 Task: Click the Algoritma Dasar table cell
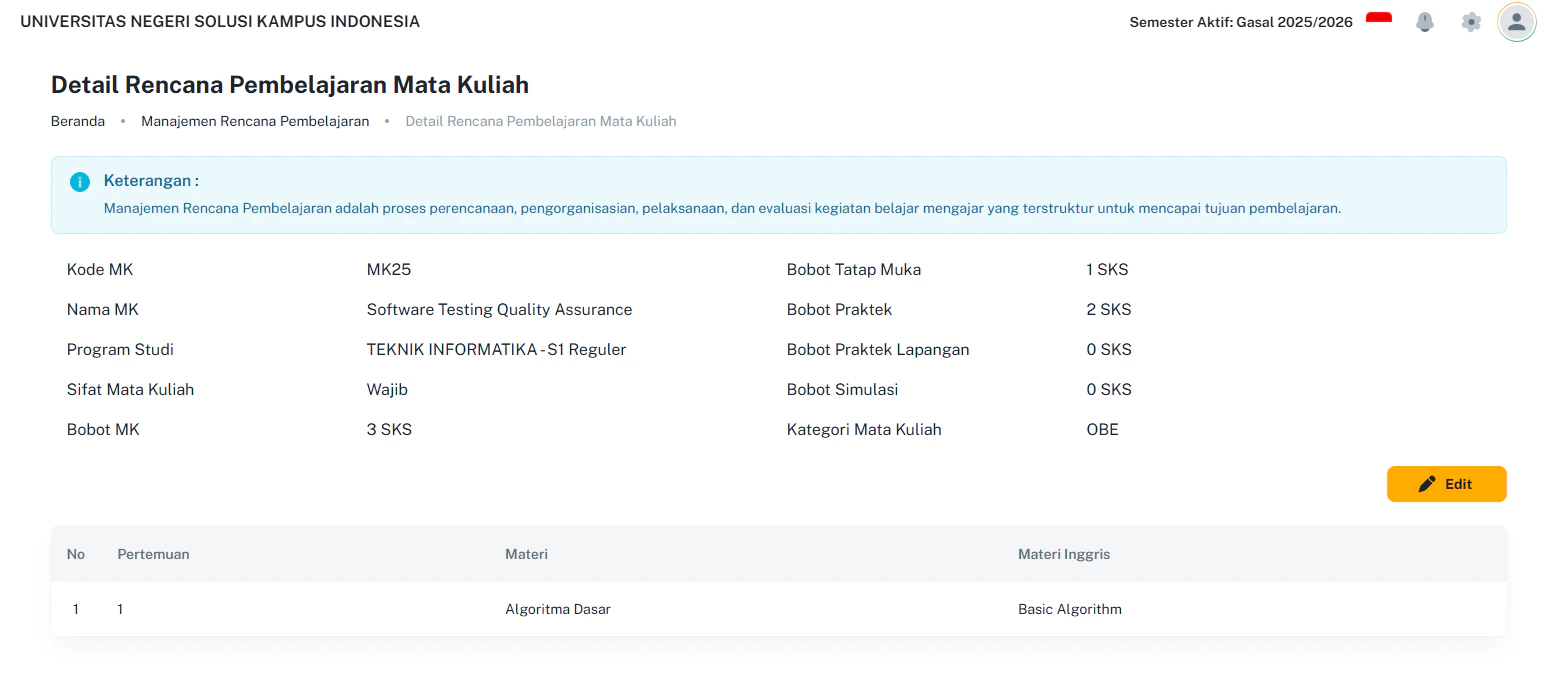tap(558, 608)
